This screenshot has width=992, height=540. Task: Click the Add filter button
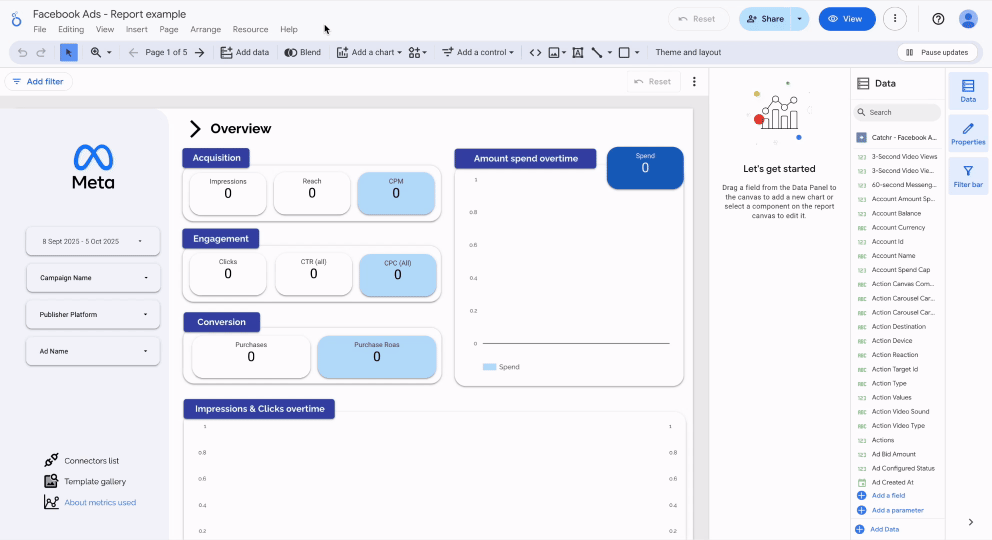pos(39,82)
